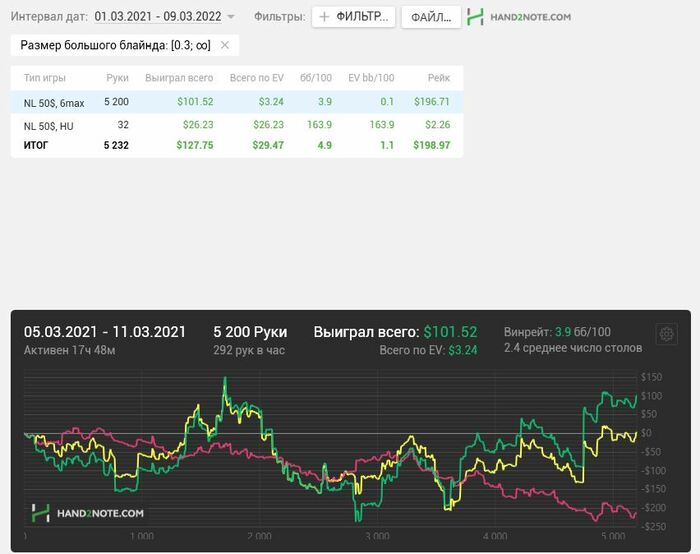
Task: Select the NL 50$, HU row
Action: [x=237, y=125]
